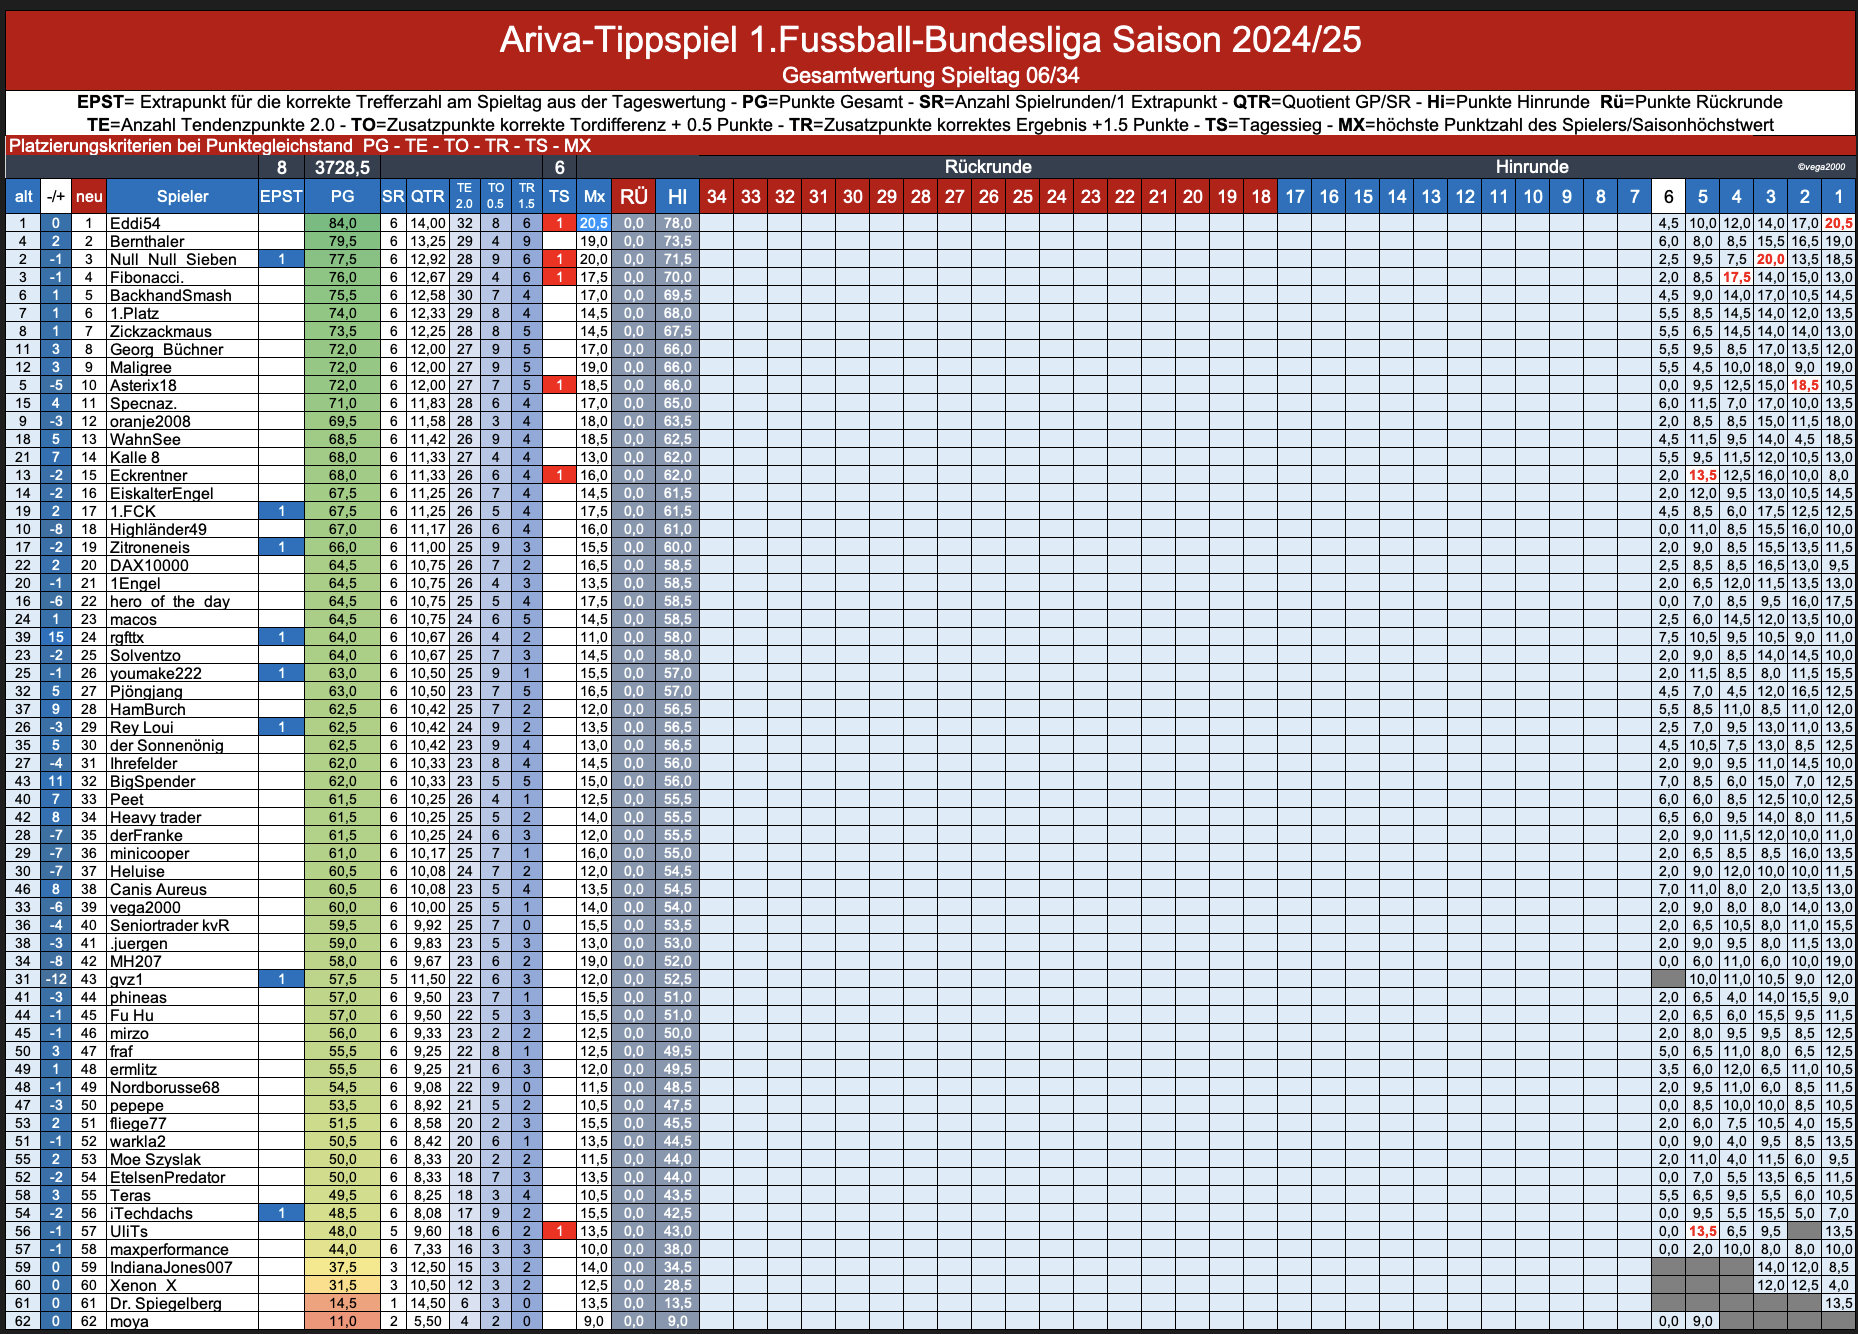Image resolution: width=1858 pixels, height=1334 pixels.
Task: Select player name Null_Null_Sieben
Action: coord(173,259)
